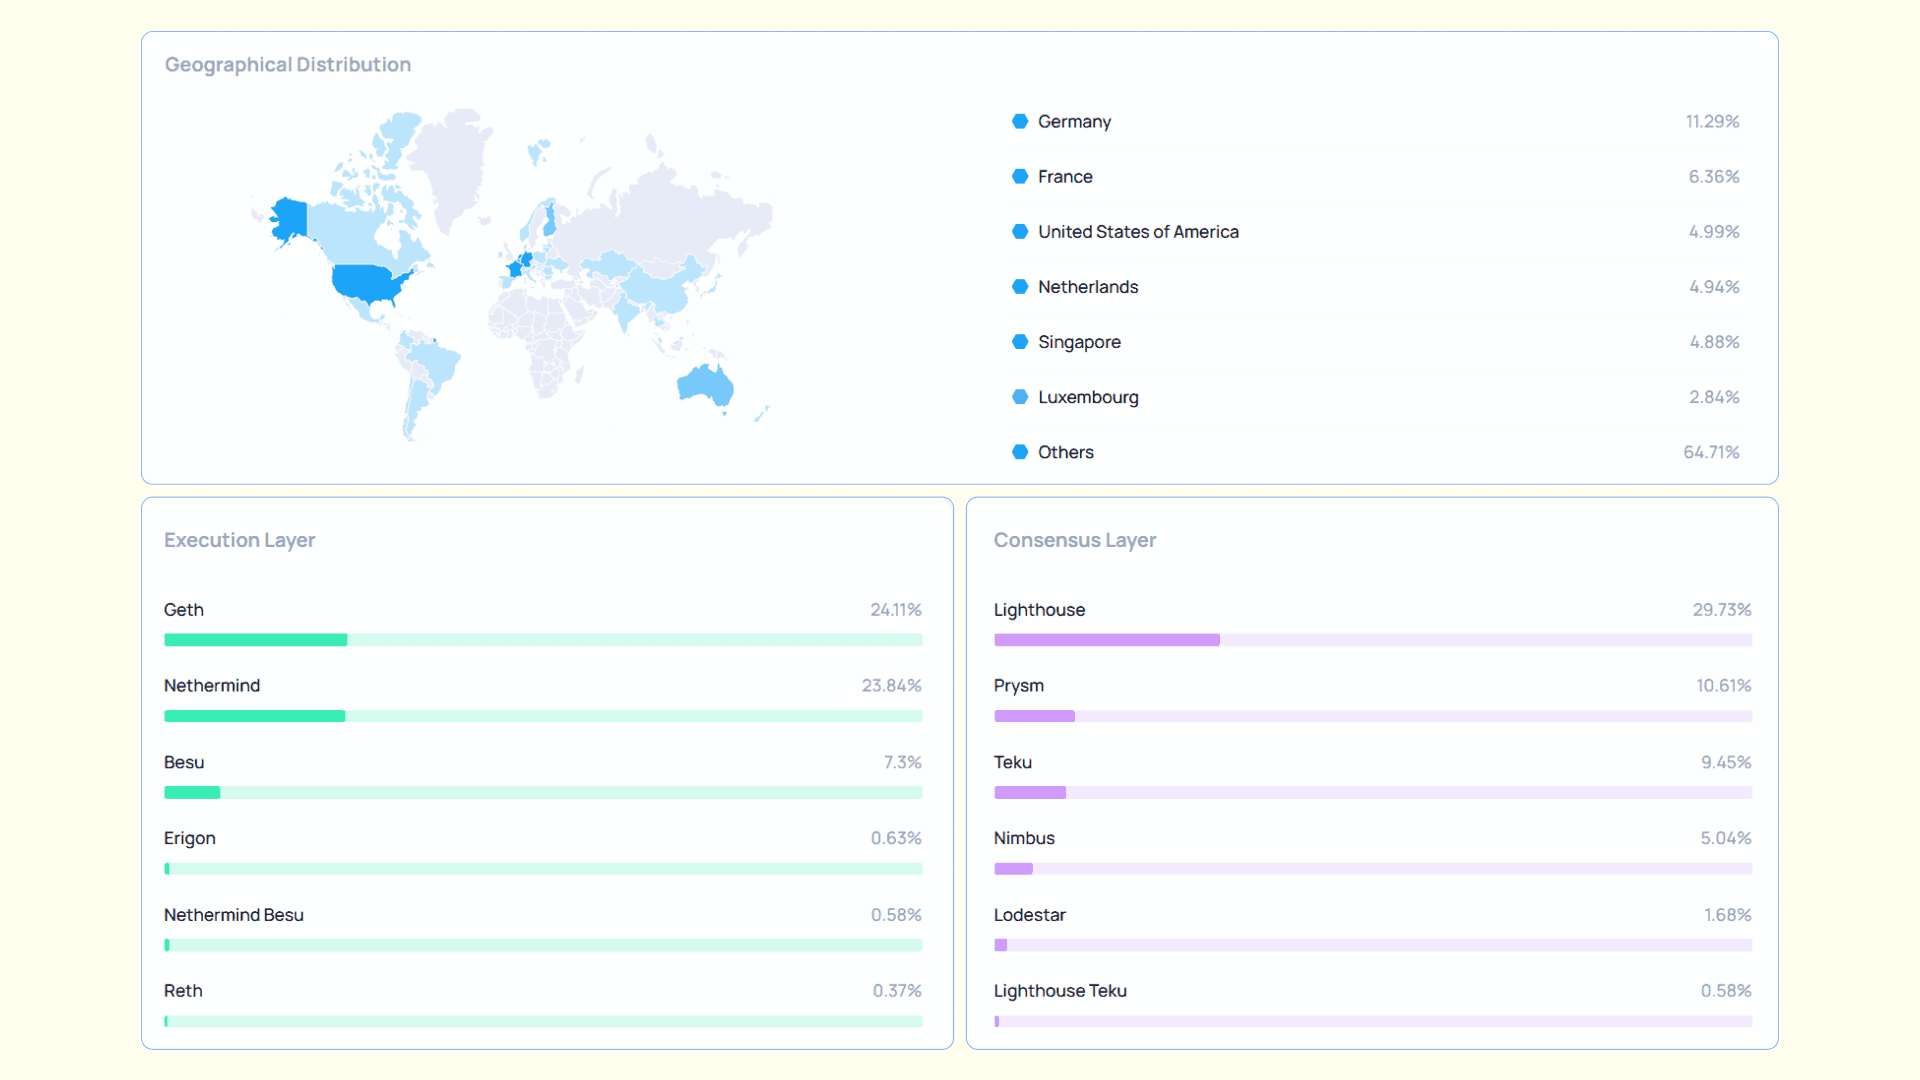This screenshot has width=1920, height=1080.
Task: Click the Germany 11.29% percentage value
Action: point(1712,121)
